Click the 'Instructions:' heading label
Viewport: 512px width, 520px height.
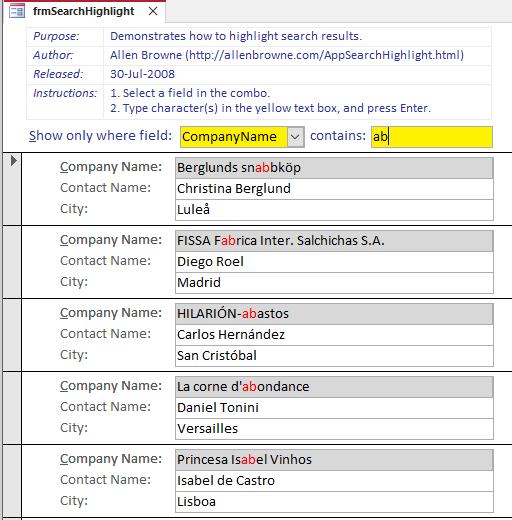click(x=65, y=93)
